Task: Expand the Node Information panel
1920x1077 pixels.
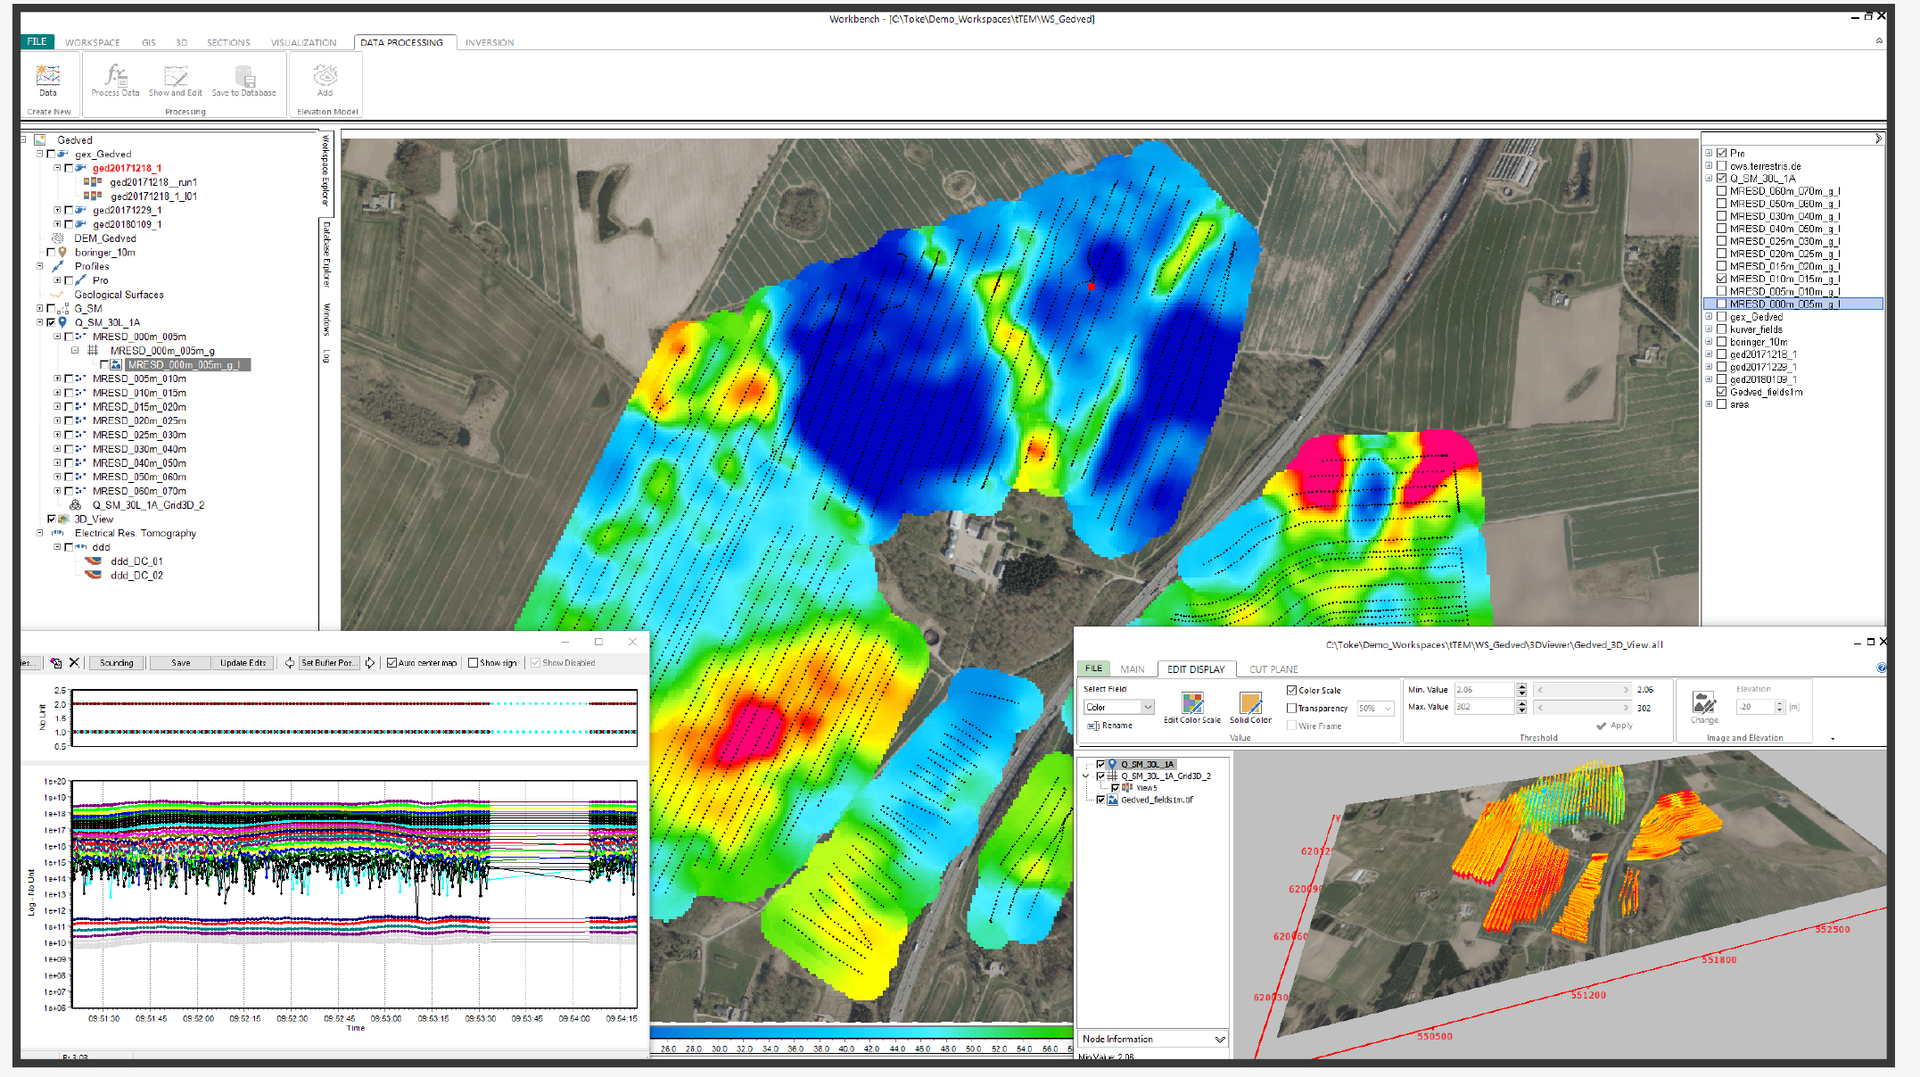Action: [1219, 1039]
